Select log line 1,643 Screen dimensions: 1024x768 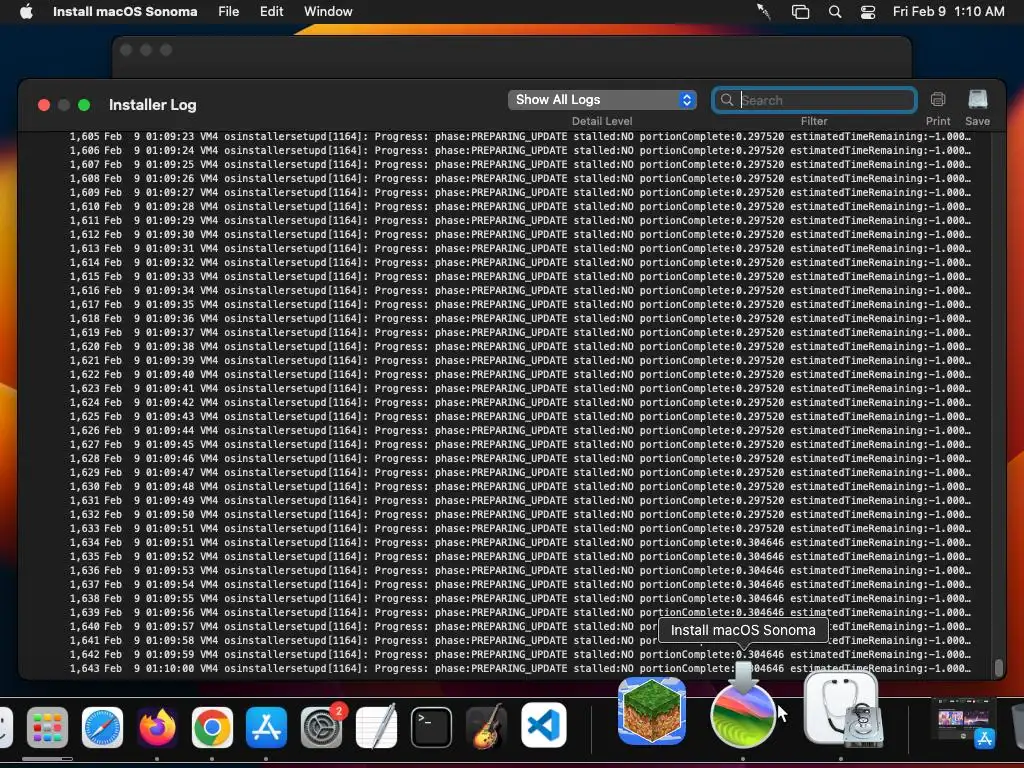pos(520,668)
